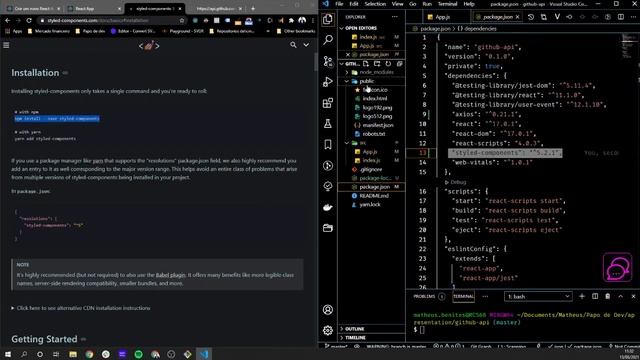Image resolution: width=640 pixels, height=360 pixels.
Task: Open the File menu in VS Code
Action: tap(339, 4)
